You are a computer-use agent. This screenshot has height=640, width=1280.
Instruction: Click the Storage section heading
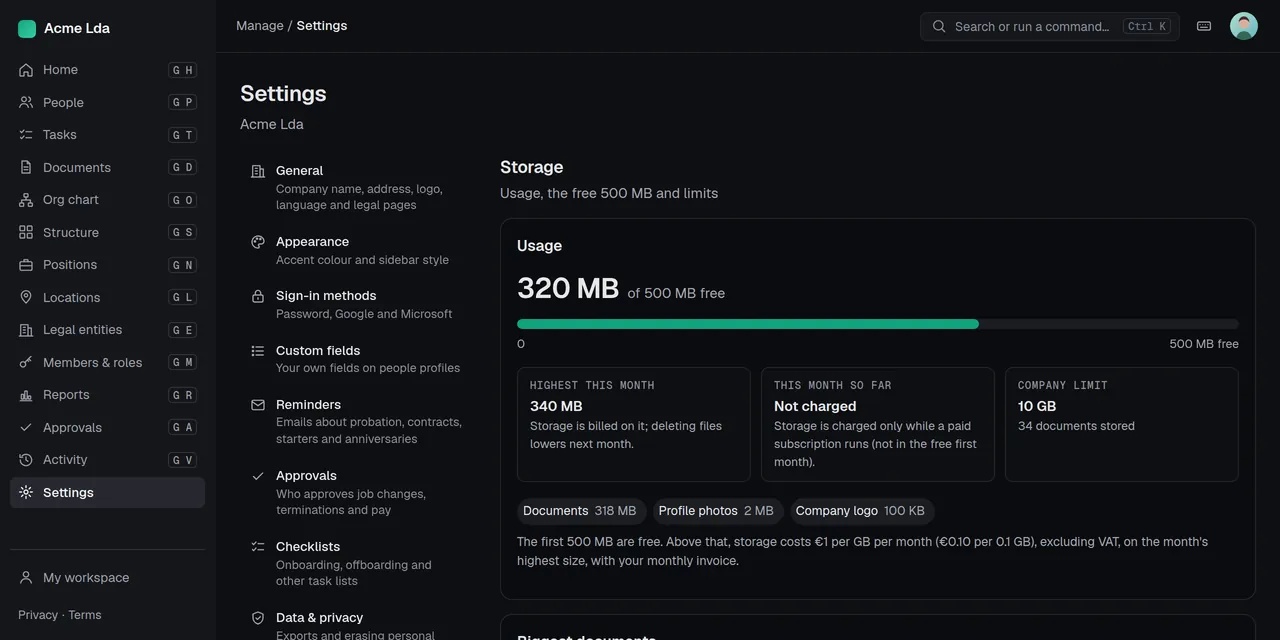(531, 167)
